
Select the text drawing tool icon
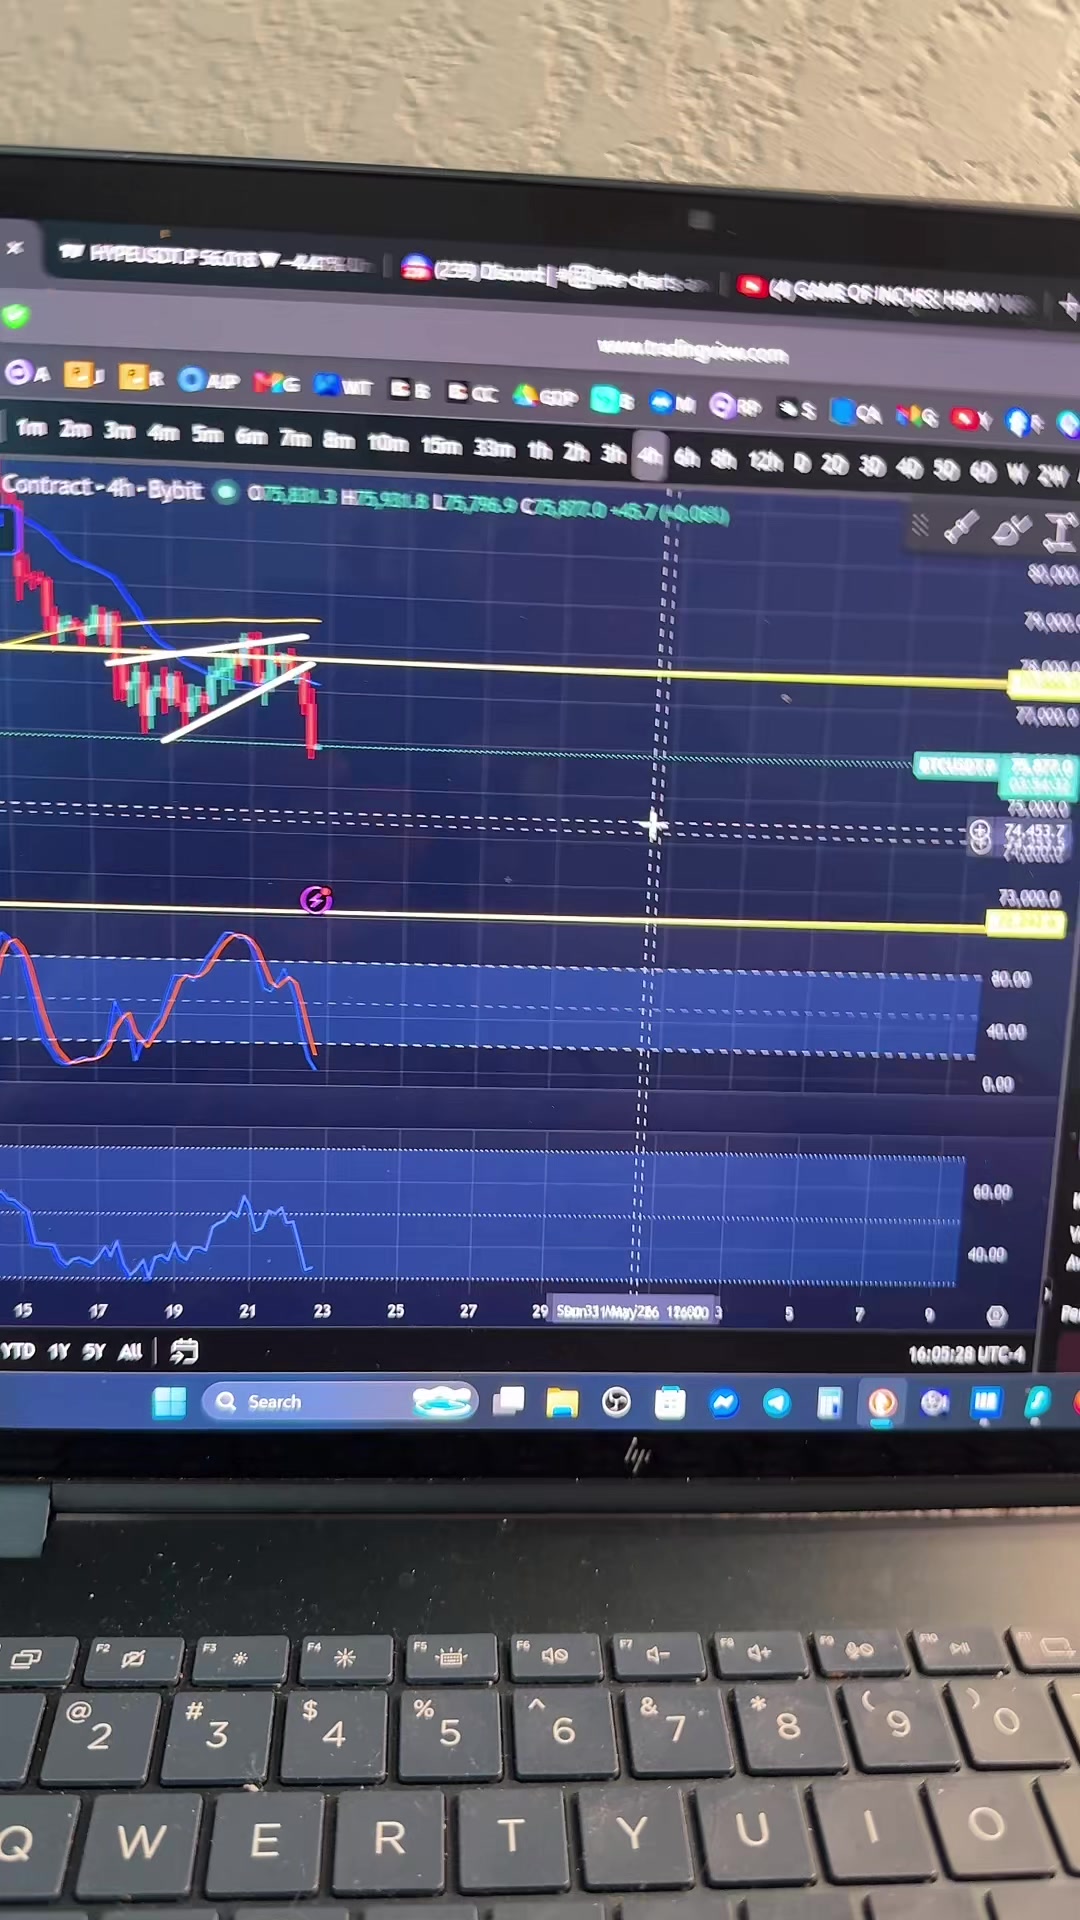(1059, 531)
